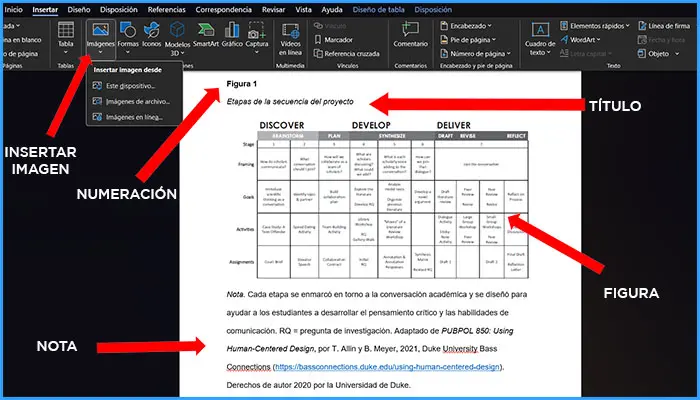Open the Correspondencia tab
The width and height of the screenshot is (700, 400).
[224, 9]
